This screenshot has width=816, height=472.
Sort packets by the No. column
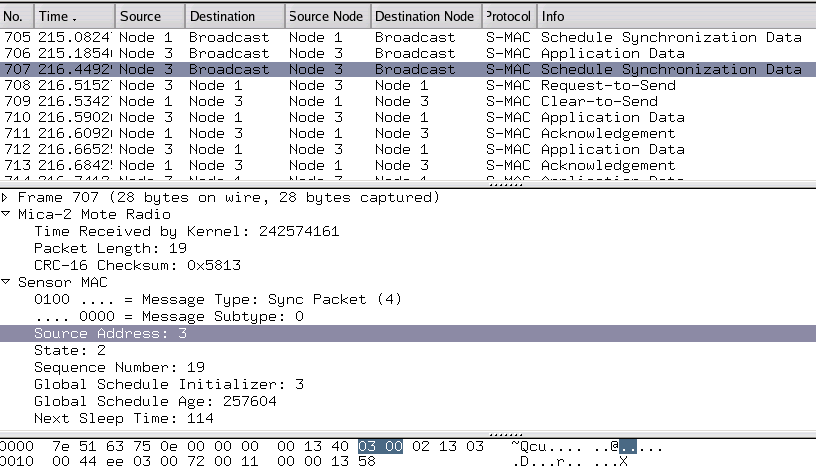pyautogui.click(x=17, y=17)
